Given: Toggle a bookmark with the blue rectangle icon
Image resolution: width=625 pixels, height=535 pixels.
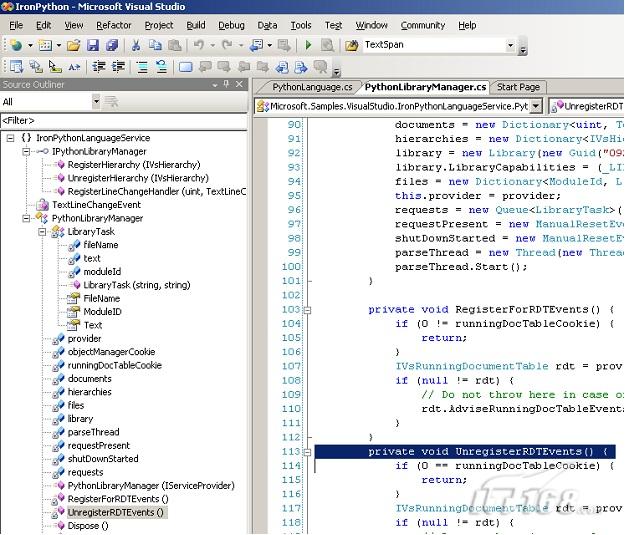Looking at the screenshot, I should pos(185,67).
